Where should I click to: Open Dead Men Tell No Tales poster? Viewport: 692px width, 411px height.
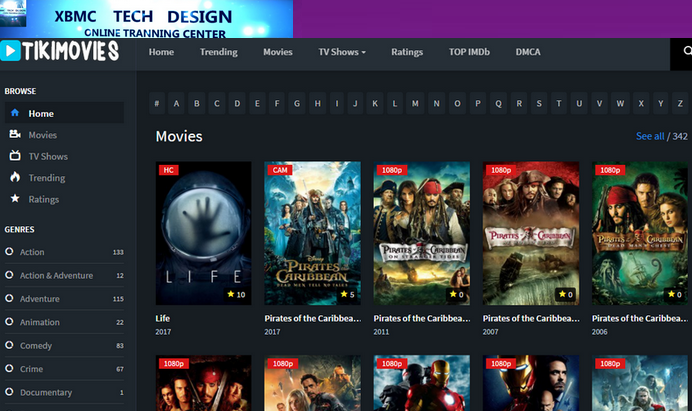[312, 233]
